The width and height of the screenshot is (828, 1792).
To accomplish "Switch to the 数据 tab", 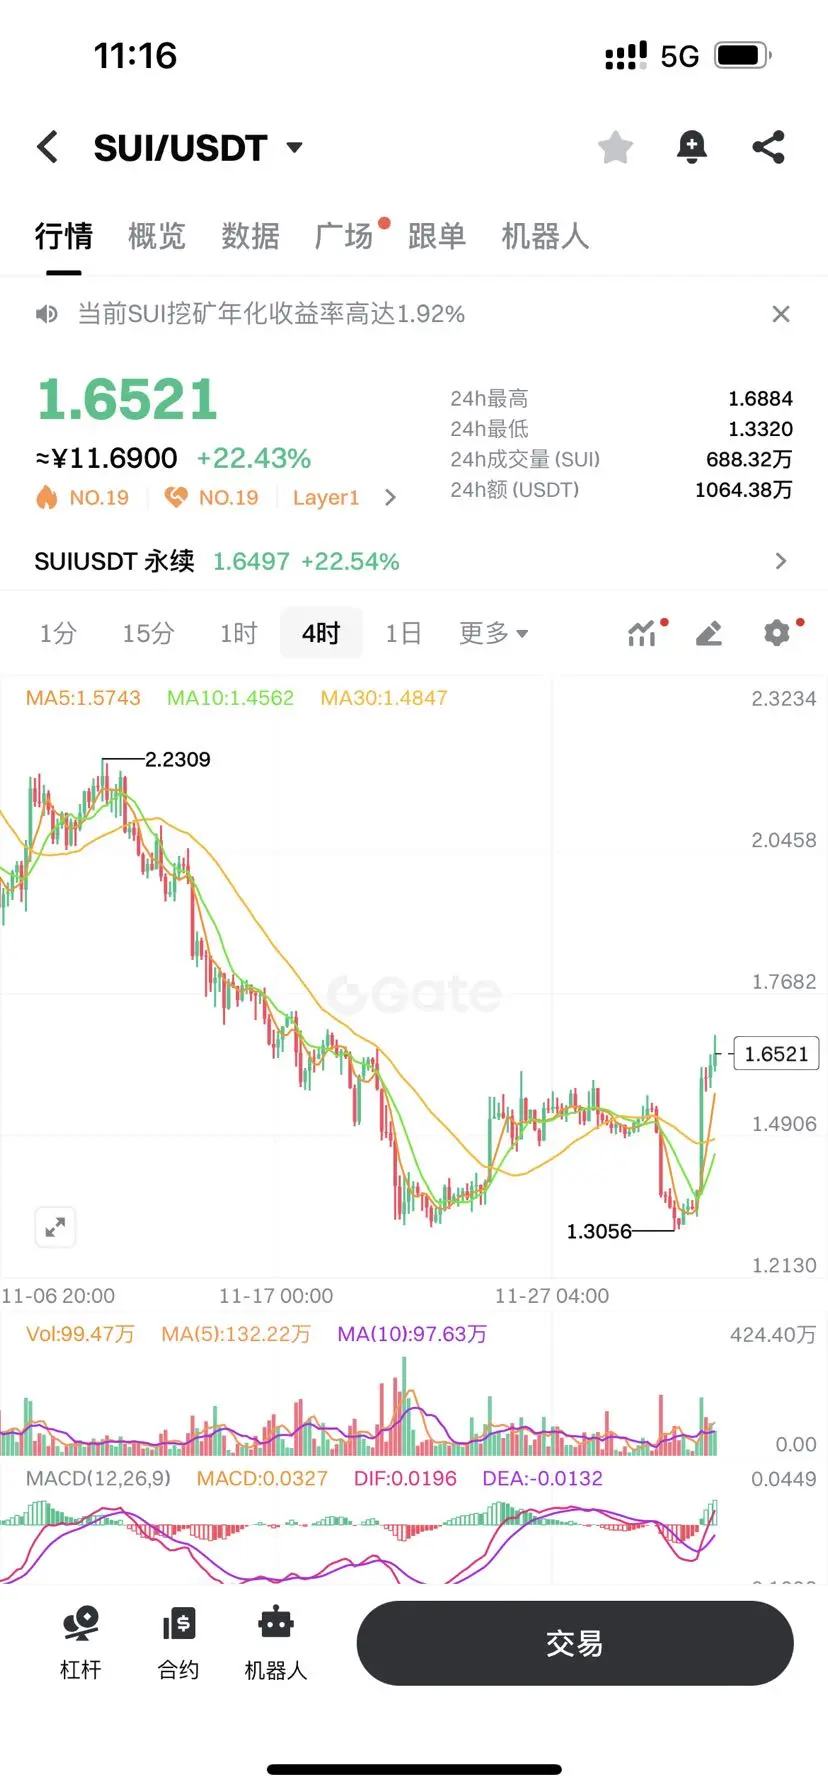I will coord(250,236).
